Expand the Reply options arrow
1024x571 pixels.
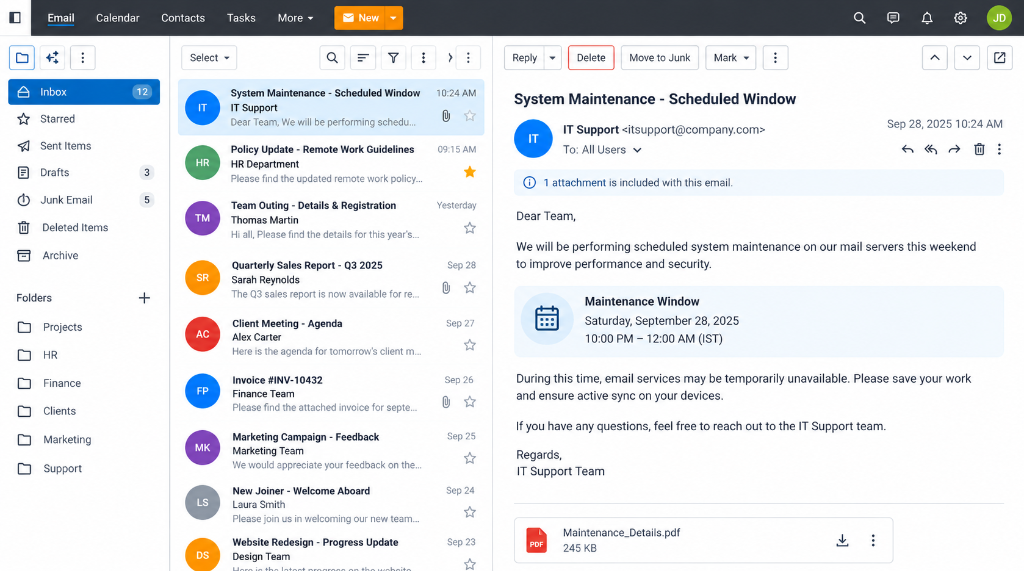pos(552,57)
